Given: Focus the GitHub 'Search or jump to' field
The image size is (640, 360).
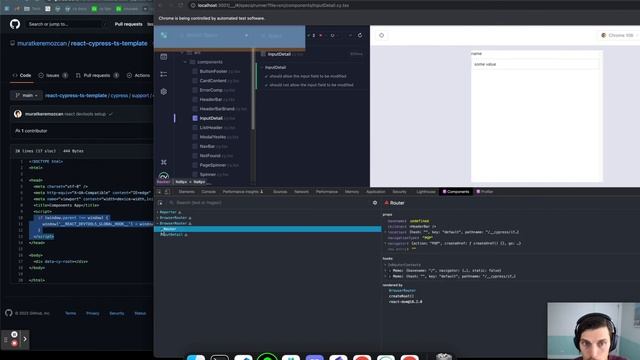Looking at the screenshot, I should 65,24.
